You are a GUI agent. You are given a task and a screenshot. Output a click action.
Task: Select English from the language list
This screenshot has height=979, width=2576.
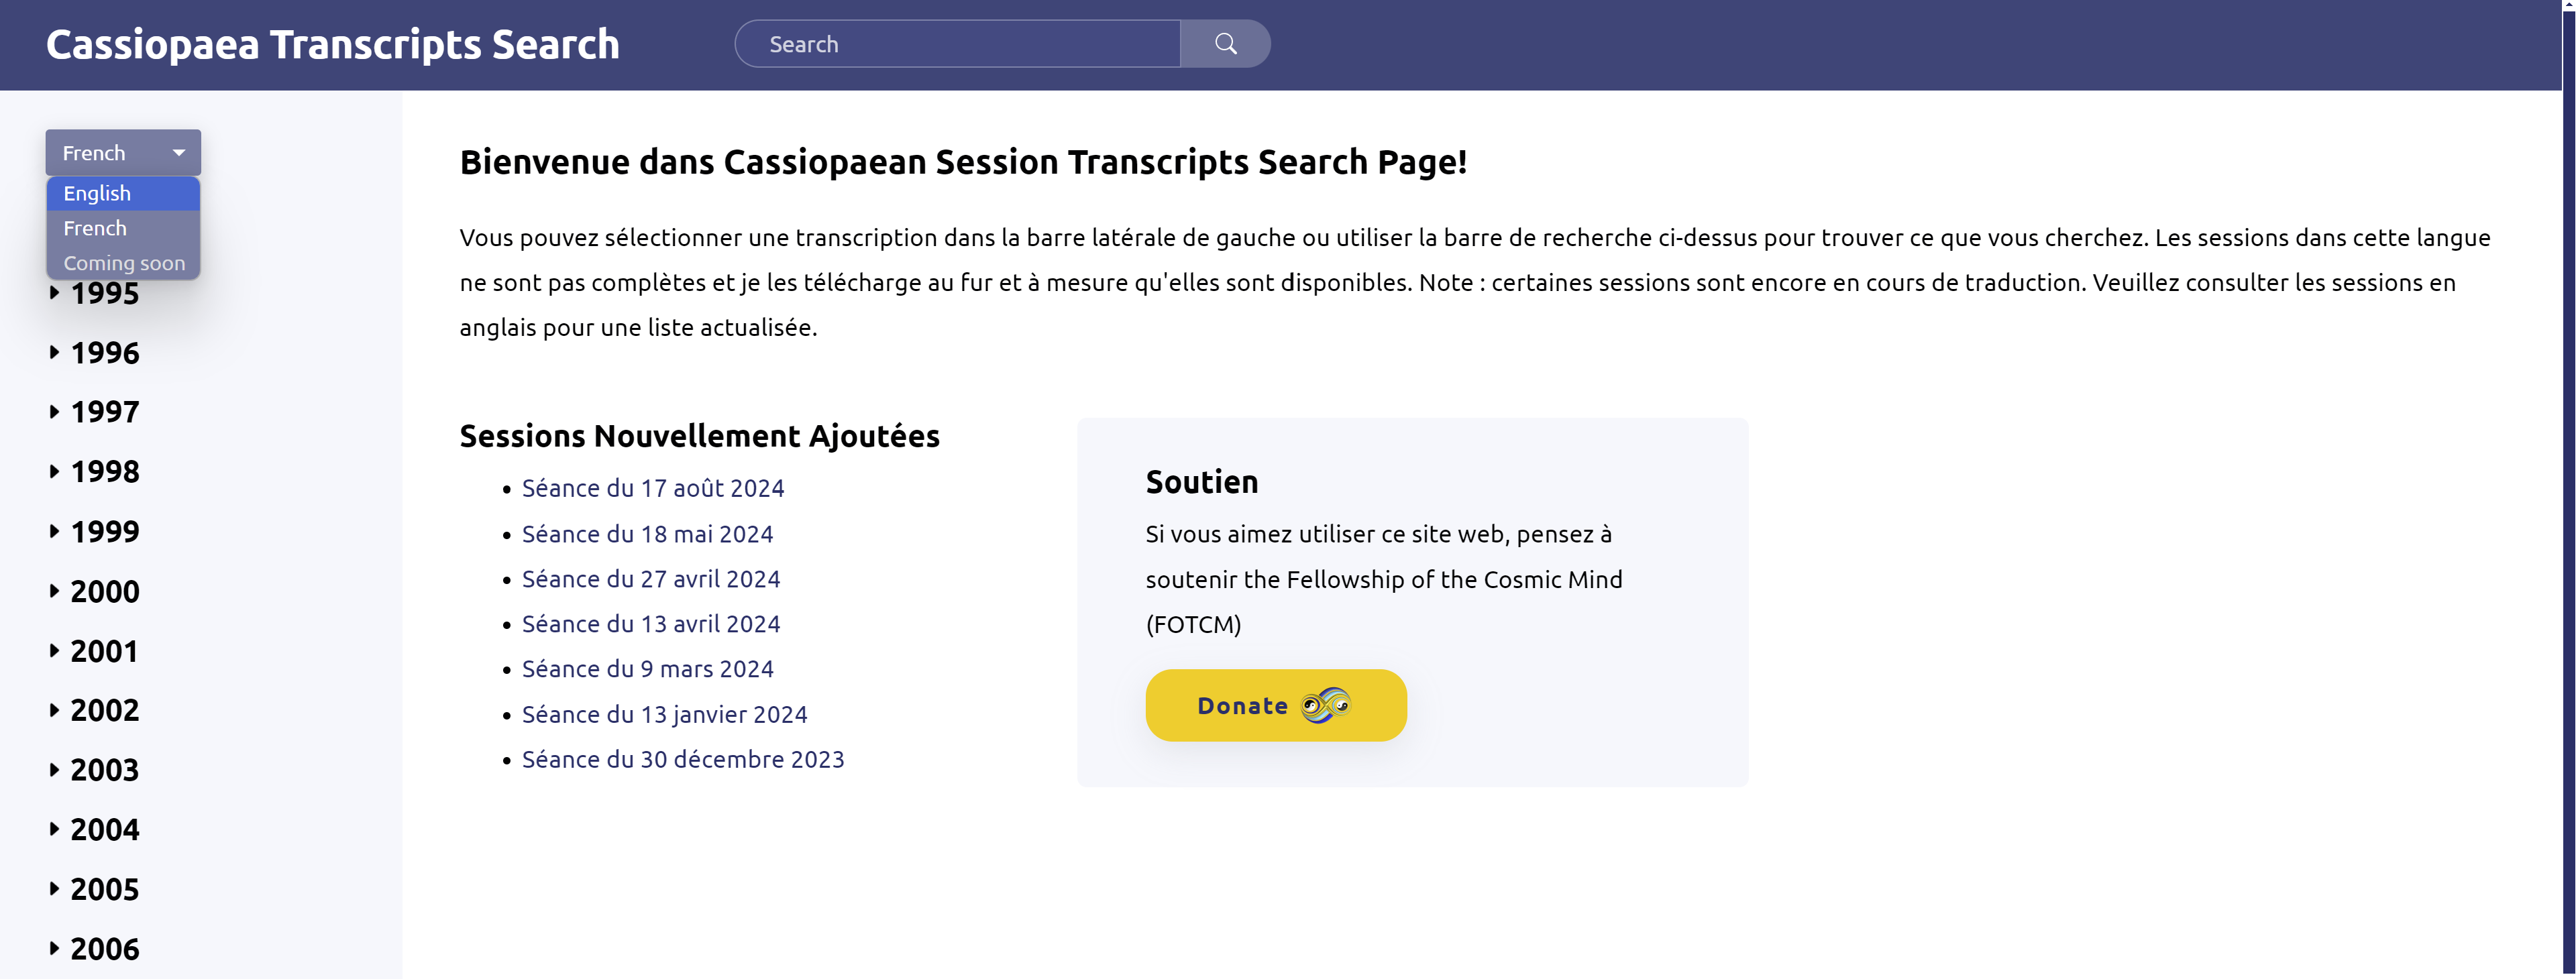(x=97, y=193)
